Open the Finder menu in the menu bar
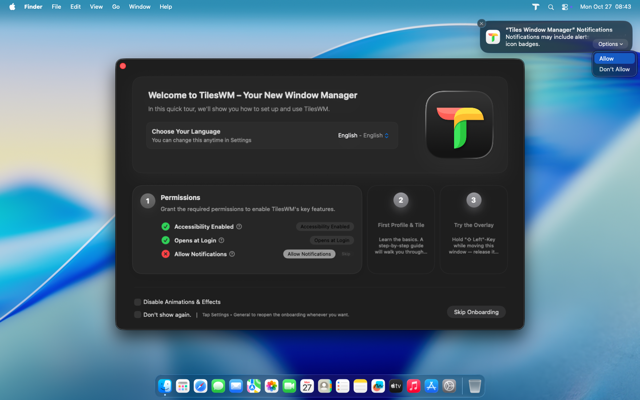Image resolution: width=640 pixels, height=400 pixels. coord(33,7)
